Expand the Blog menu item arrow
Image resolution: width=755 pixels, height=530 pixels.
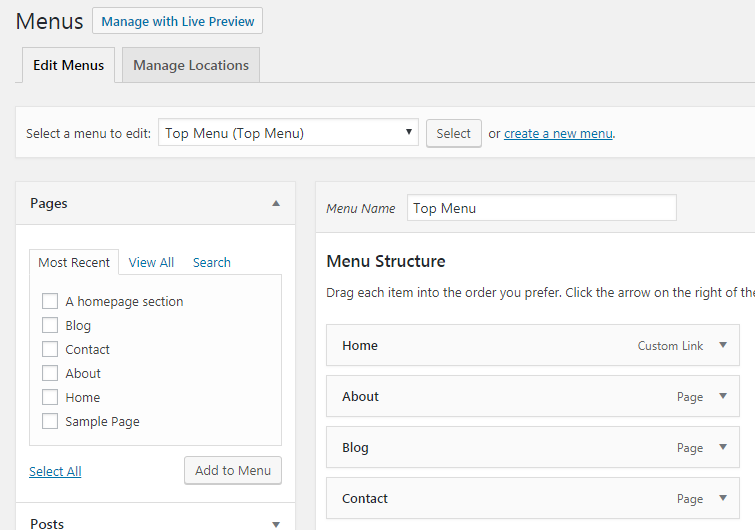(x=723, y=448)
